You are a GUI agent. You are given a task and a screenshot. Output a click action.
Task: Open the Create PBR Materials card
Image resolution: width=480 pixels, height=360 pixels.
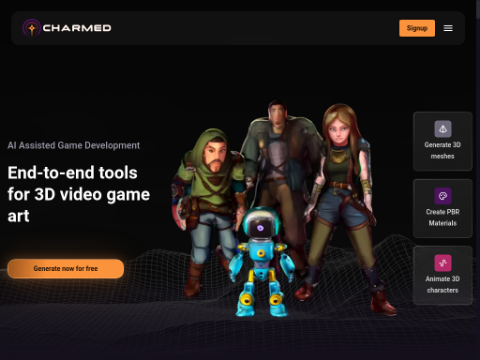click(x=443, y=208)
